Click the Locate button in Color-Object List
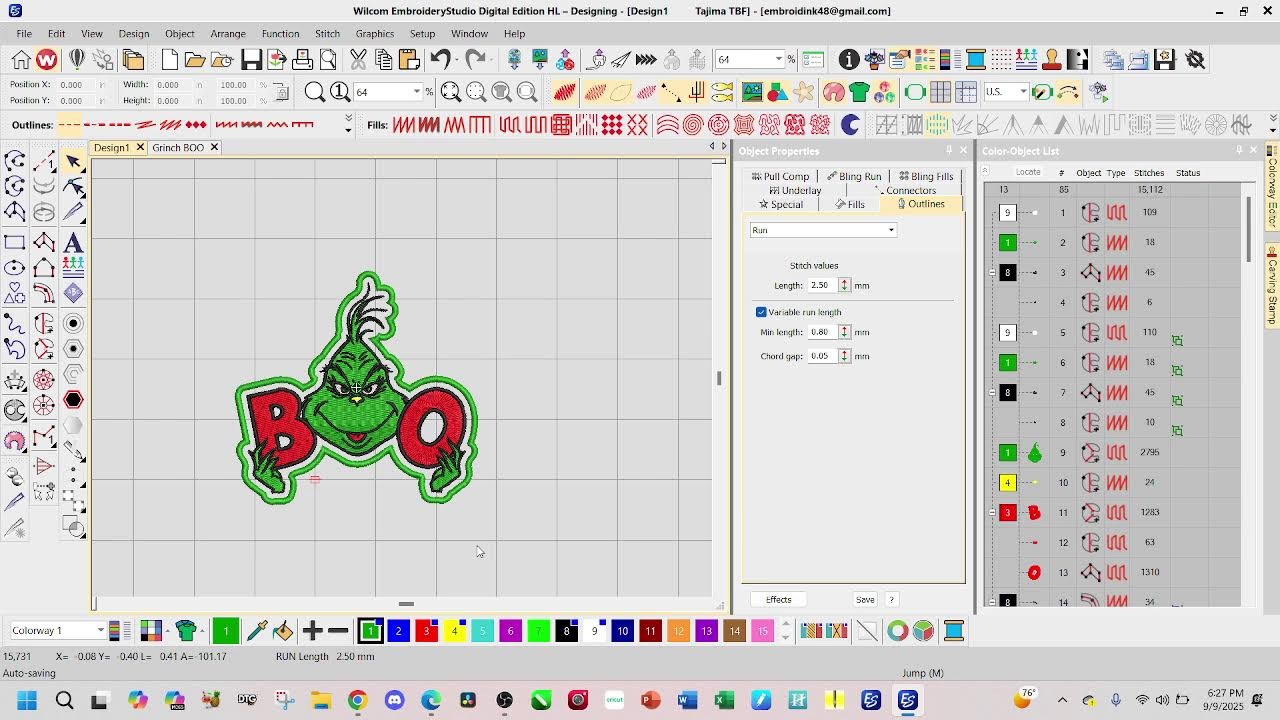 1028,172
